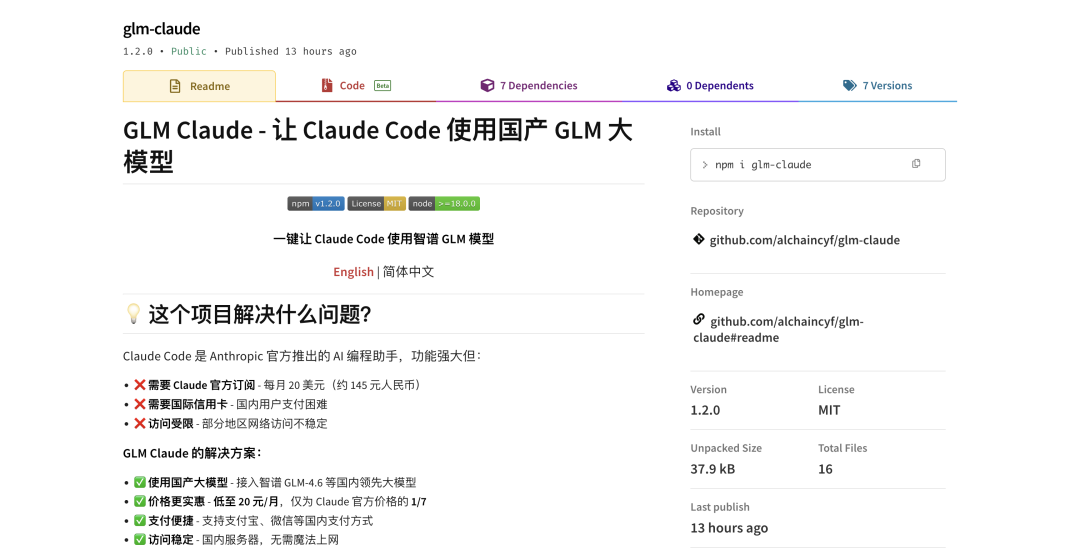Screen dimensions: 1080x555
Task: Click the node >=18.0.0 badge
Action: coord(444,204)
